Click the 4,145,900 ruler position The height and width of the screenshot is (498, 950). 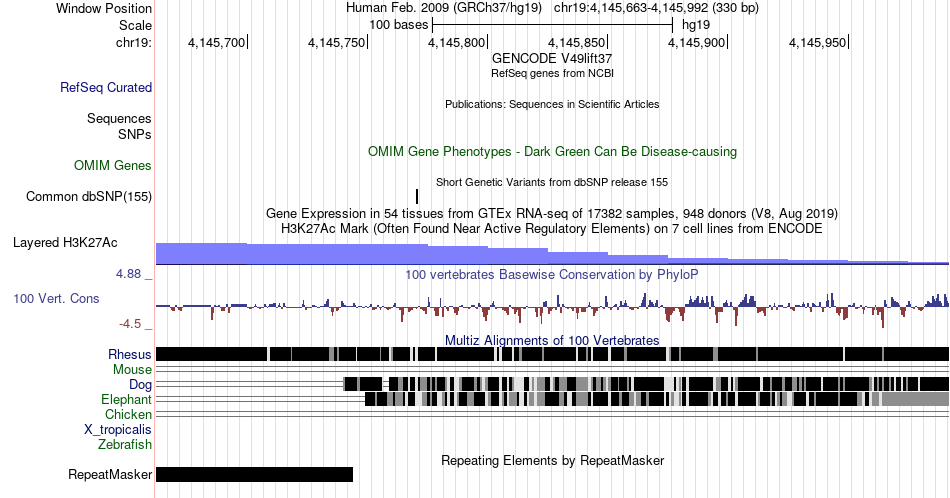(697, 42)
